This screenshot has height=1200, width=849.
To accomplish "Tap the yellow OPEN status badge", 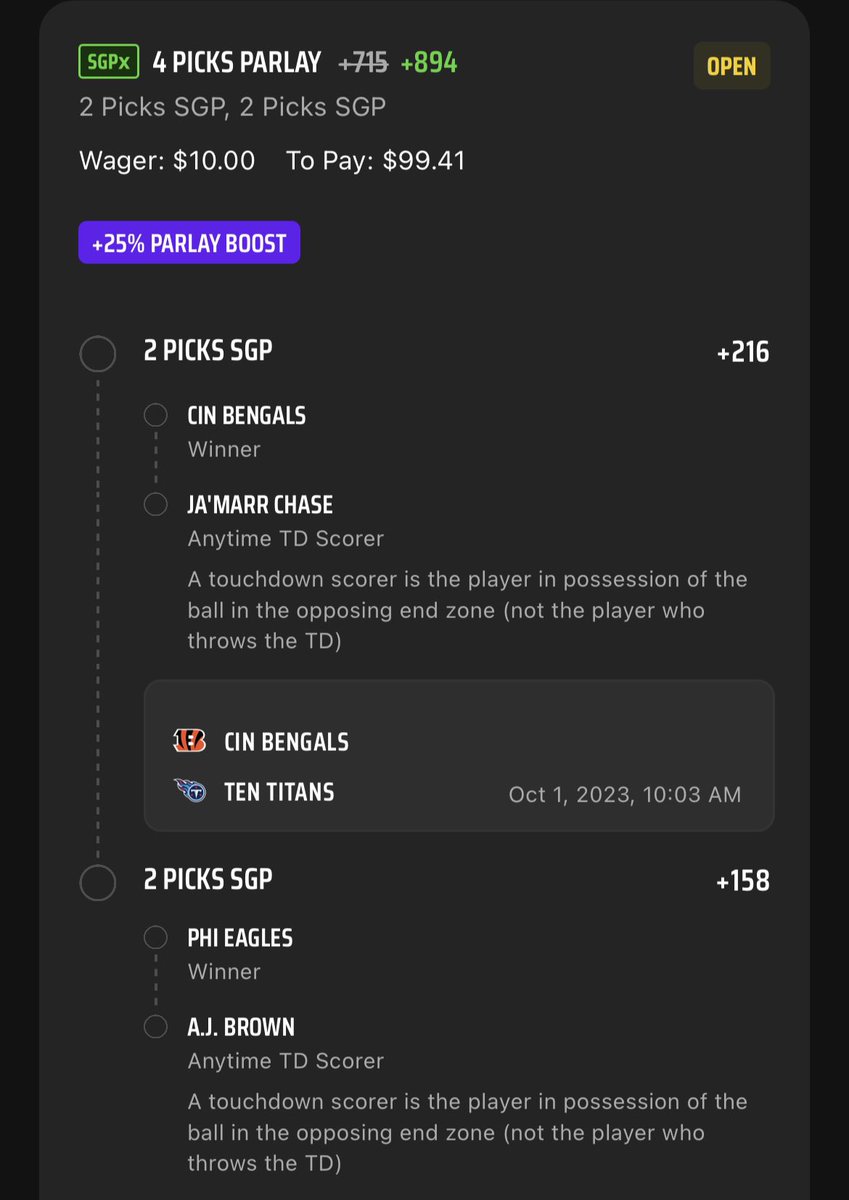I will click(x=731, y=66).
